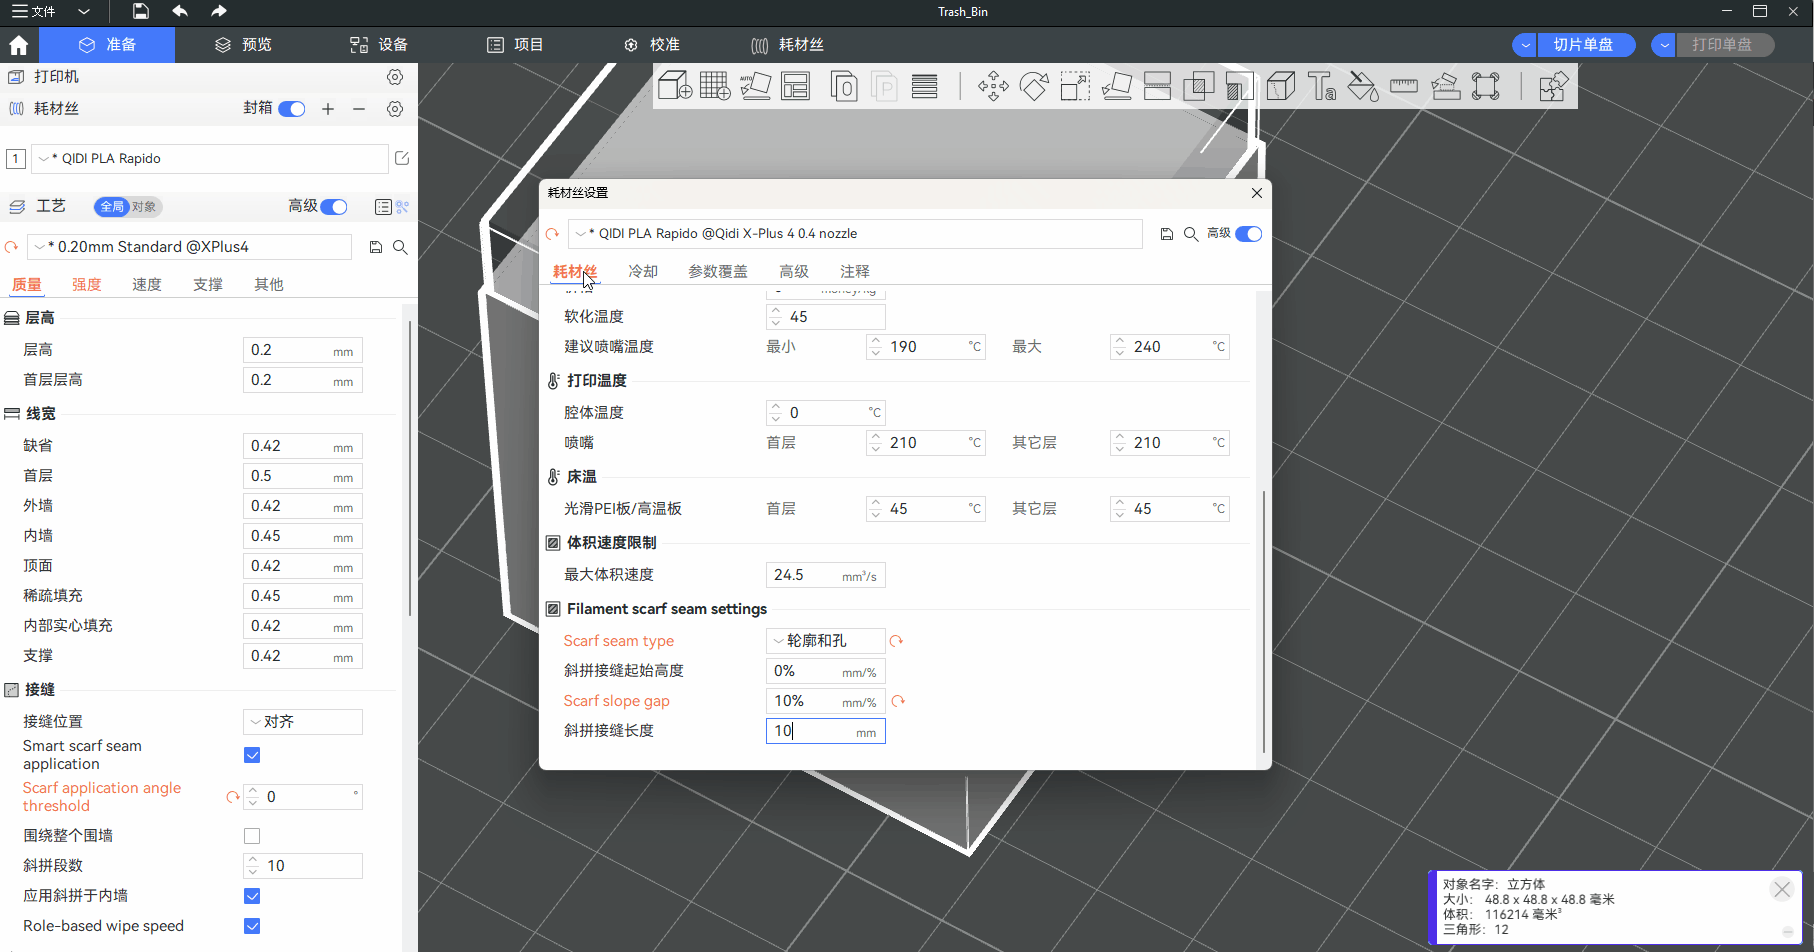Select the measure ruler tool
The height and width of the screenshot is (952, 1814).
pos(1404,87)
